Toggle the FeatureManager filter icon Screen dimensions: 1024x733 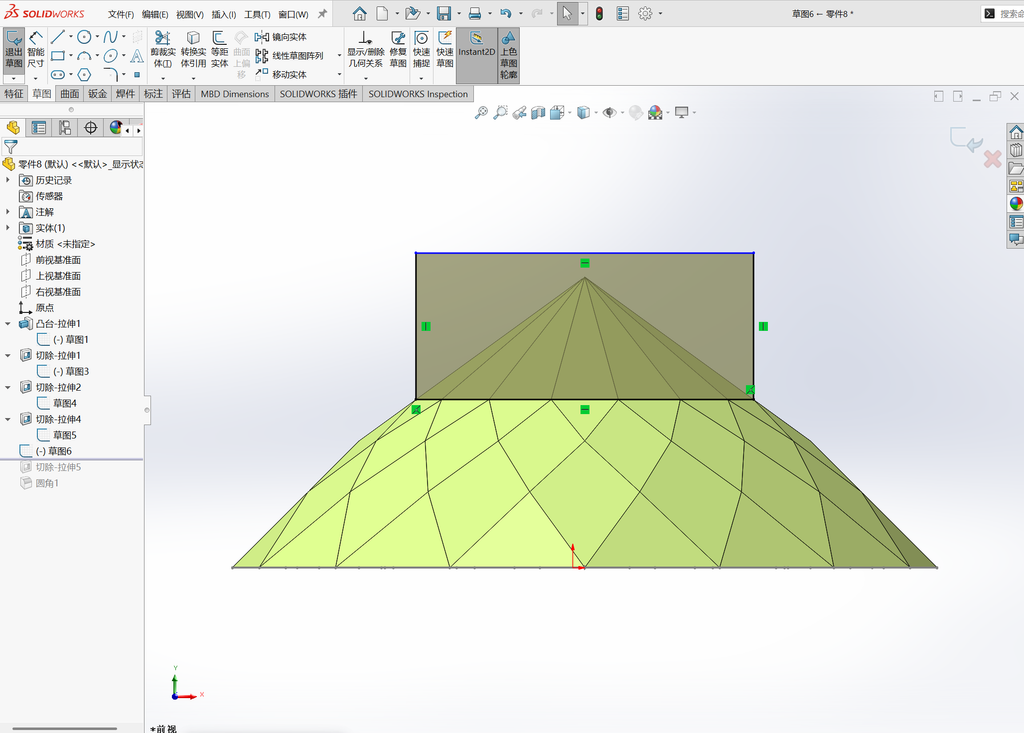(11, 147)
